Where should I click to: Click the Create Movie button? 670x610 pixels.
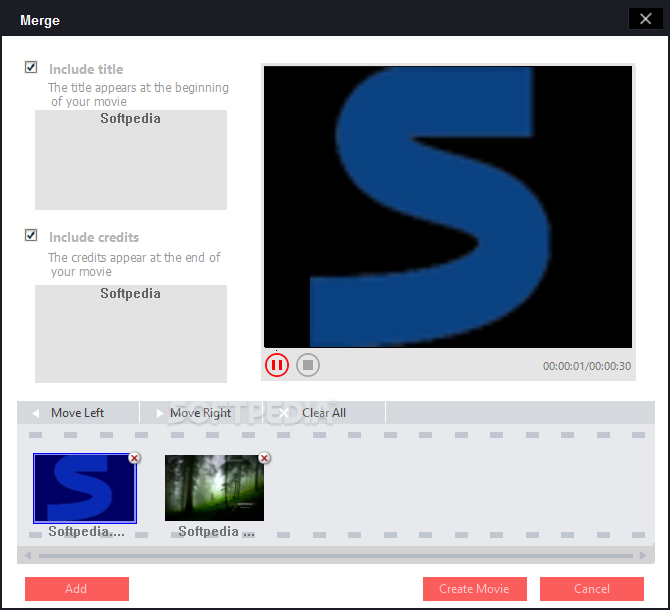475,589
